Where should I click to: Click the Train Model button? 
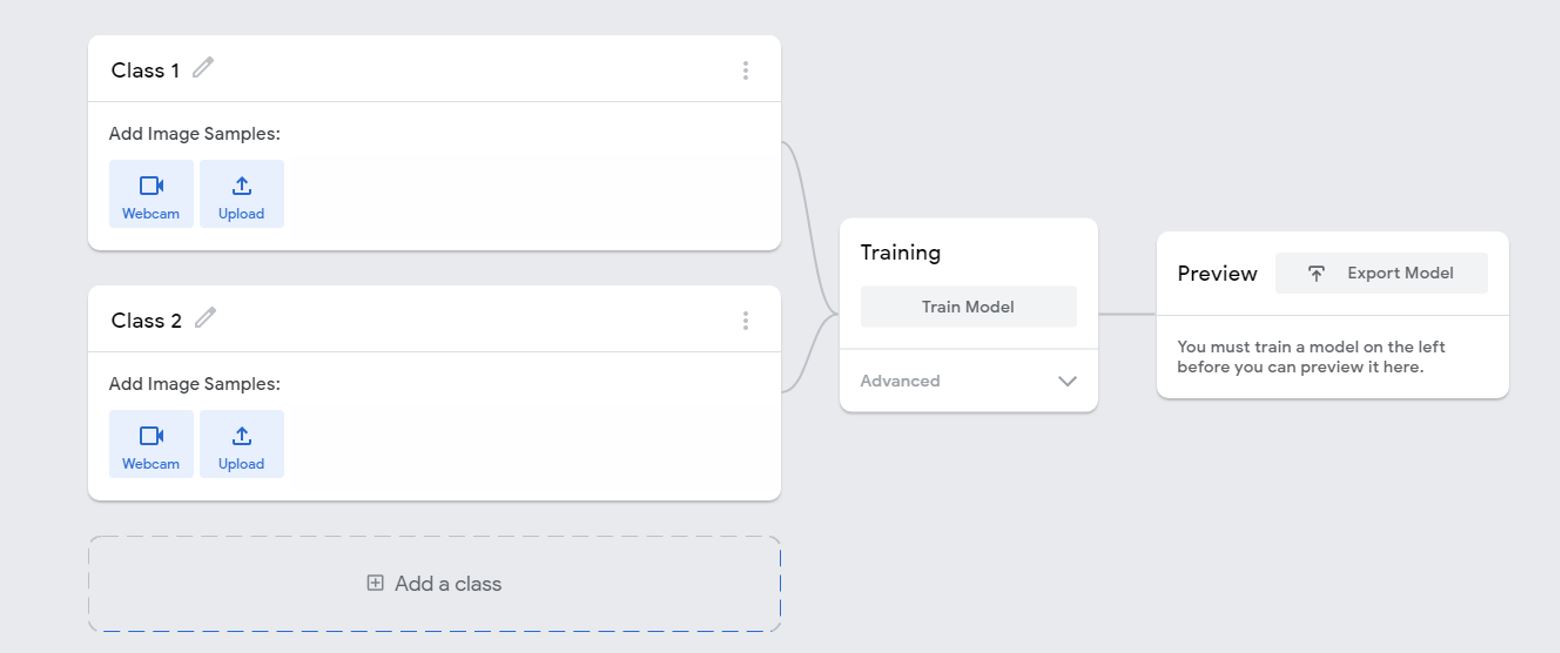[968, 307]
